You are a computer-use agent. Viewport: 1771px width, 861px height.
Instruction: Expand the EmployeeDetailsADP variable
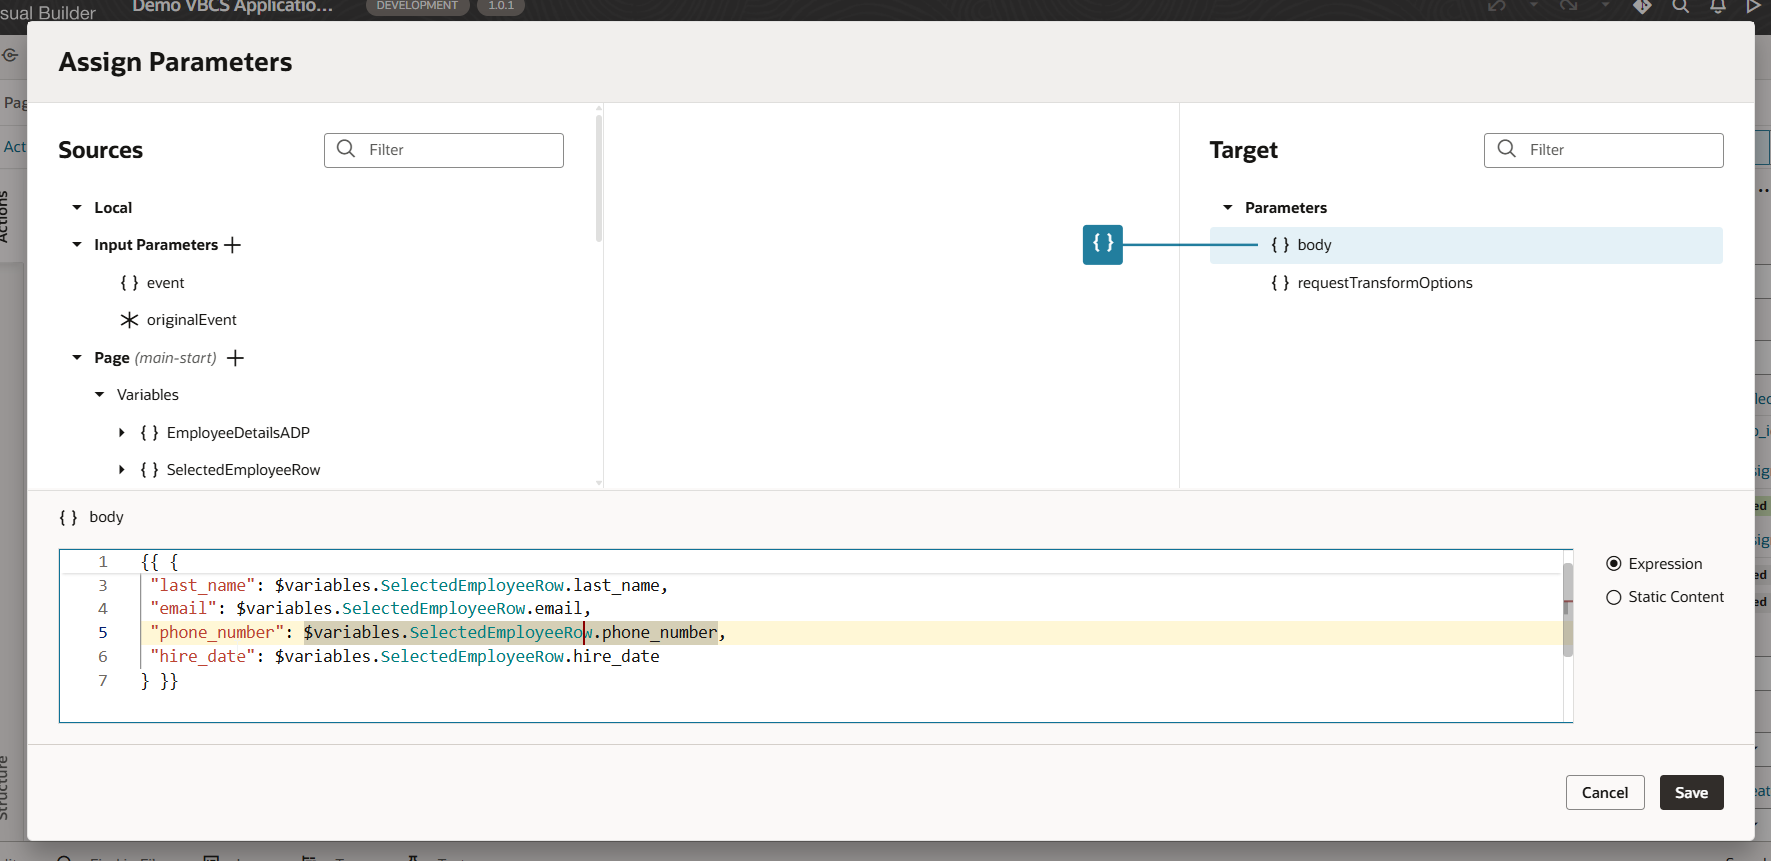coord(122,433)
